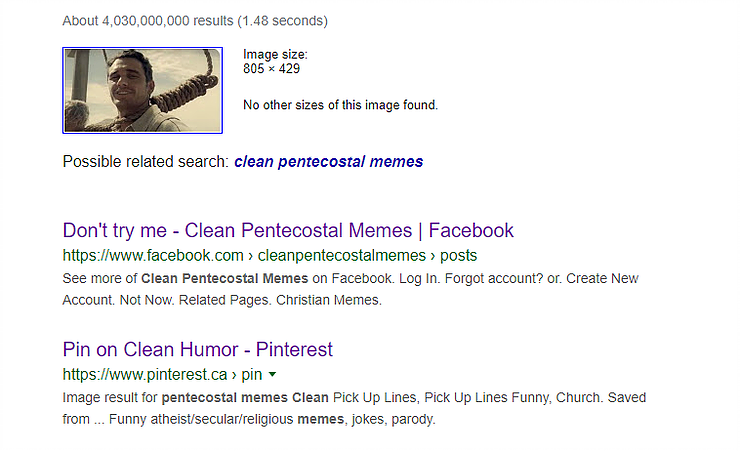Click 'pin' in the Pinterest URL breadcrumb

point(252,374)
